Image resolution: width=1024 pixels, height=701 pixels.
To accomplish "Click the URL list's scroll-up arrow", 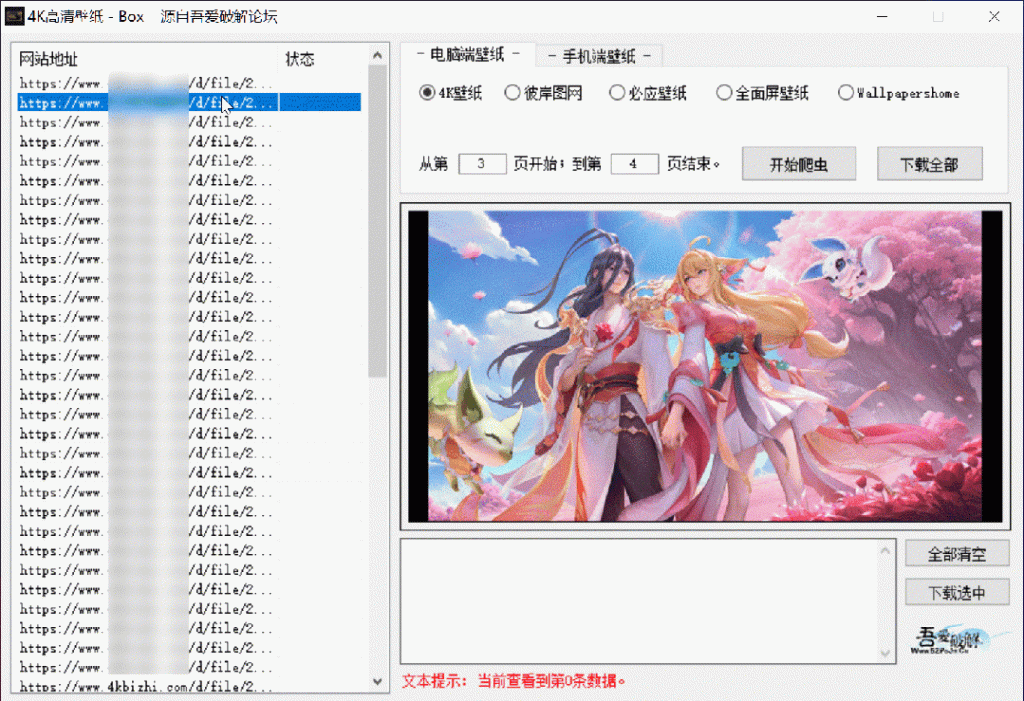I will tap(377, 56).
